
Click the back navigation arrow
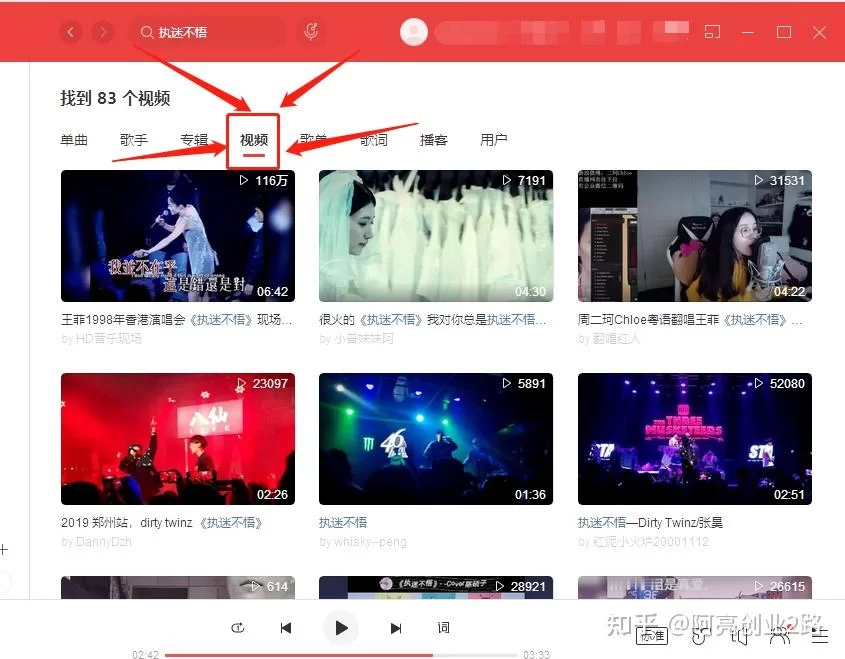(70, 33)
